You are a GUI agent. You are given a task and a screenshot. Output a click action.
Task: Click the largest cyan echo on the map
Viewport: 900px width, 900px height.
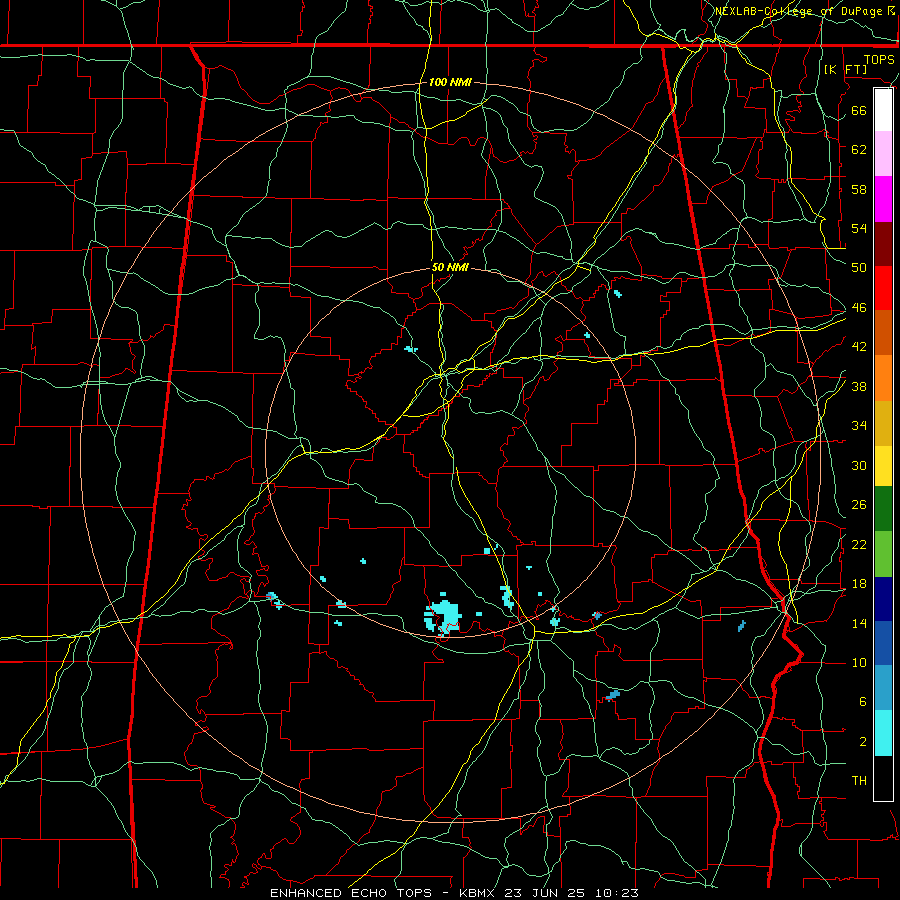443,616
